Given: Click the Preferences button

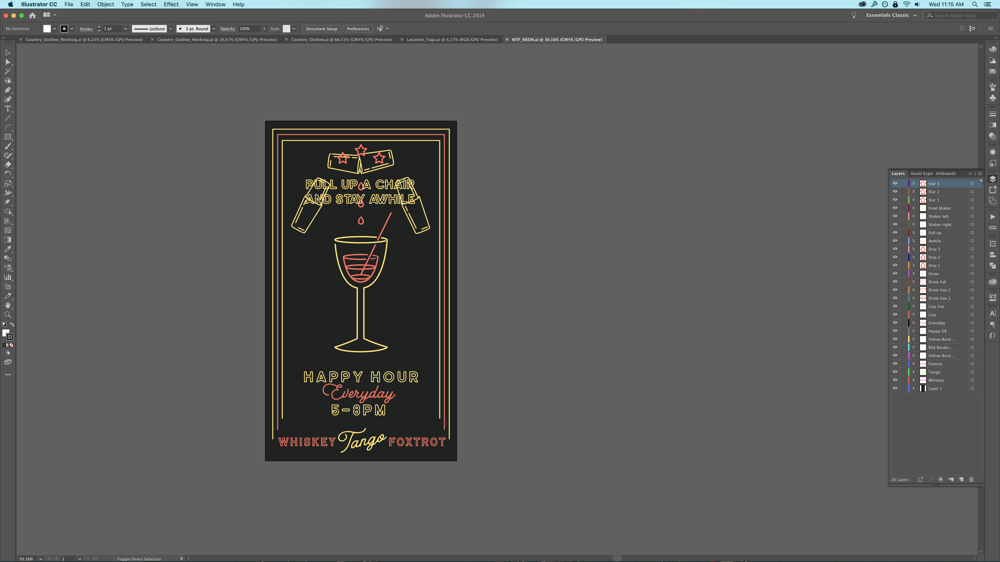Looking at the screenshot, I should (x=358, y=29).
